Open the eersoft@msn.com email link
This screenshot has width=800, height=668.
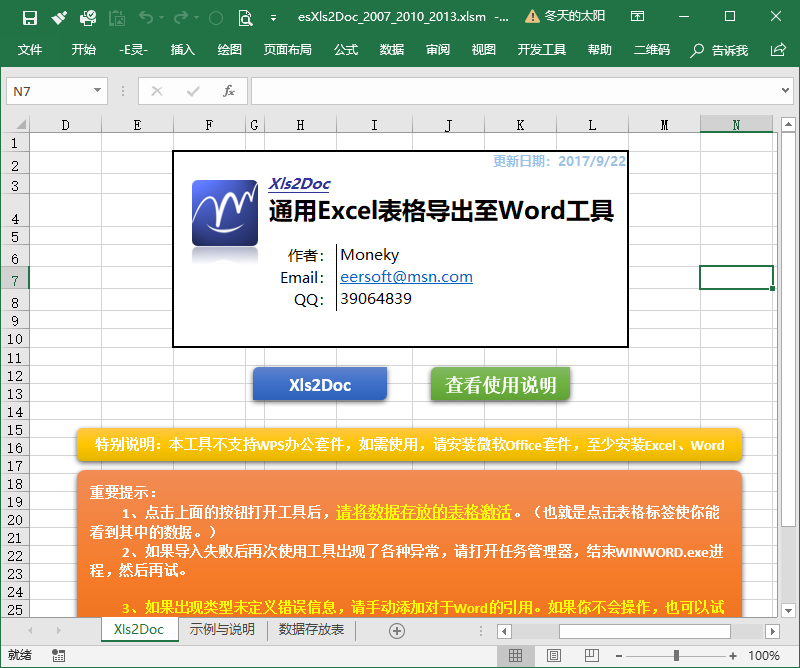click(406, 277)
